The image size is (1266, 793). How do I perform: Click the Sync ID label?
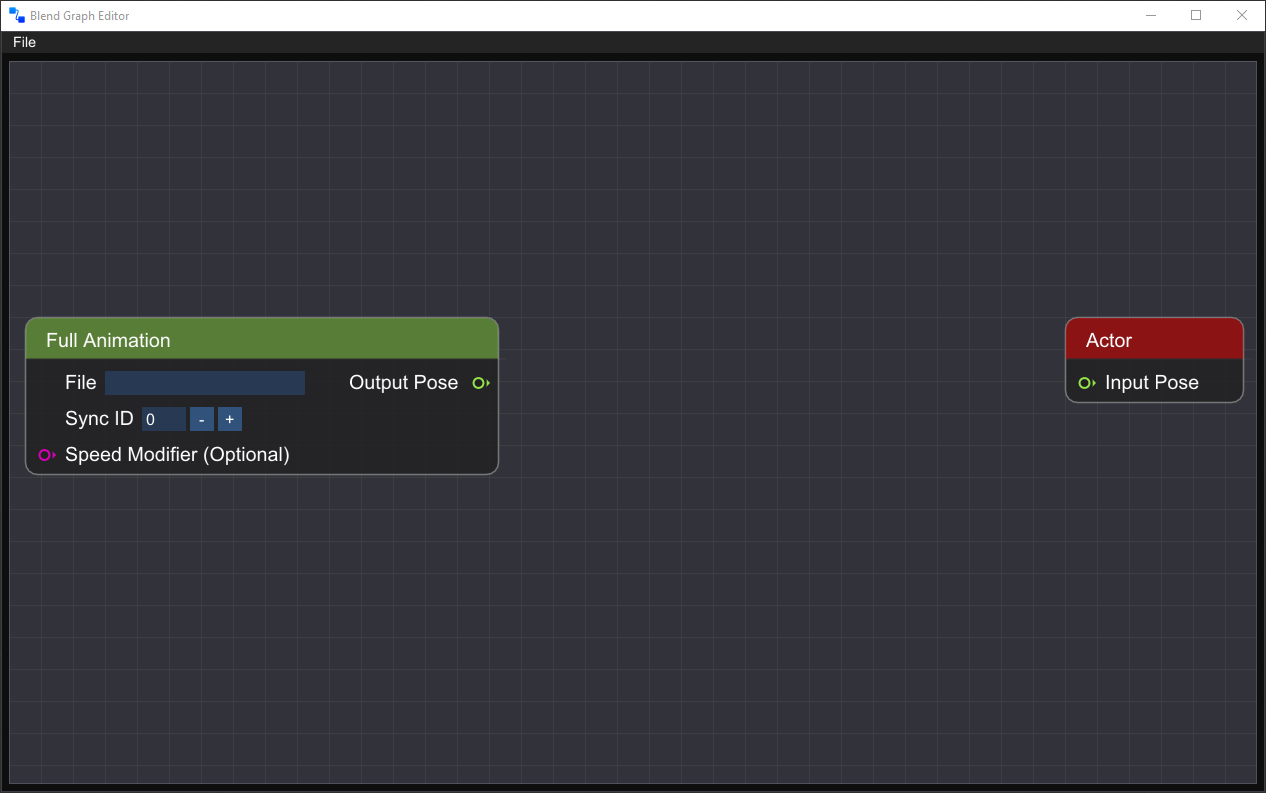point(99,419)
